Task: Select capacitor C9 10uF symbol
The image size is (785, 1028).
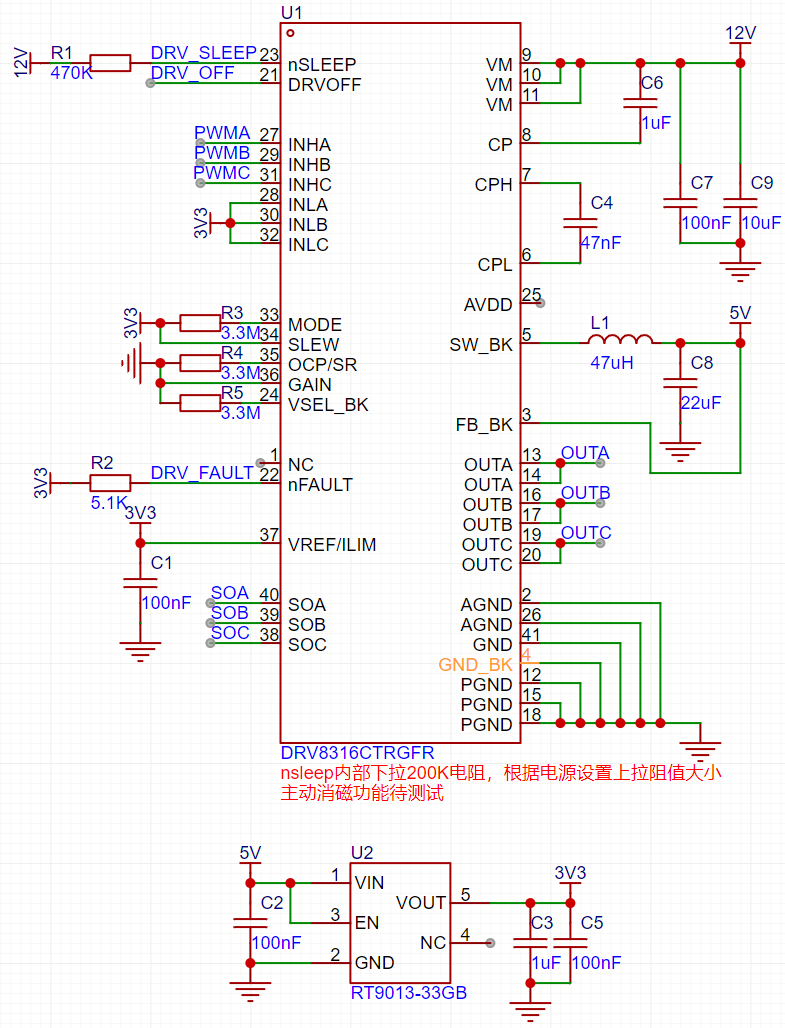Action: tap(740, 203)
